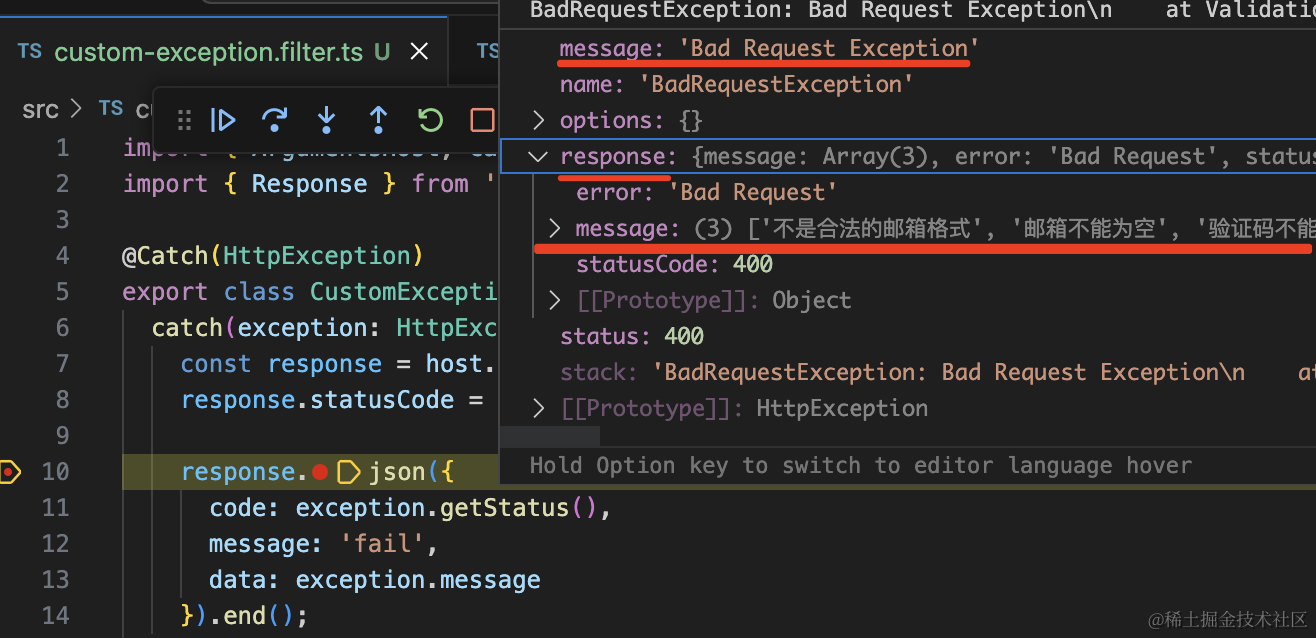The width and height of the screenshot is (1316, 638).
Task: Click the debug toolbar drag handle
Action: pyautogui.click(x=184, y=121)
